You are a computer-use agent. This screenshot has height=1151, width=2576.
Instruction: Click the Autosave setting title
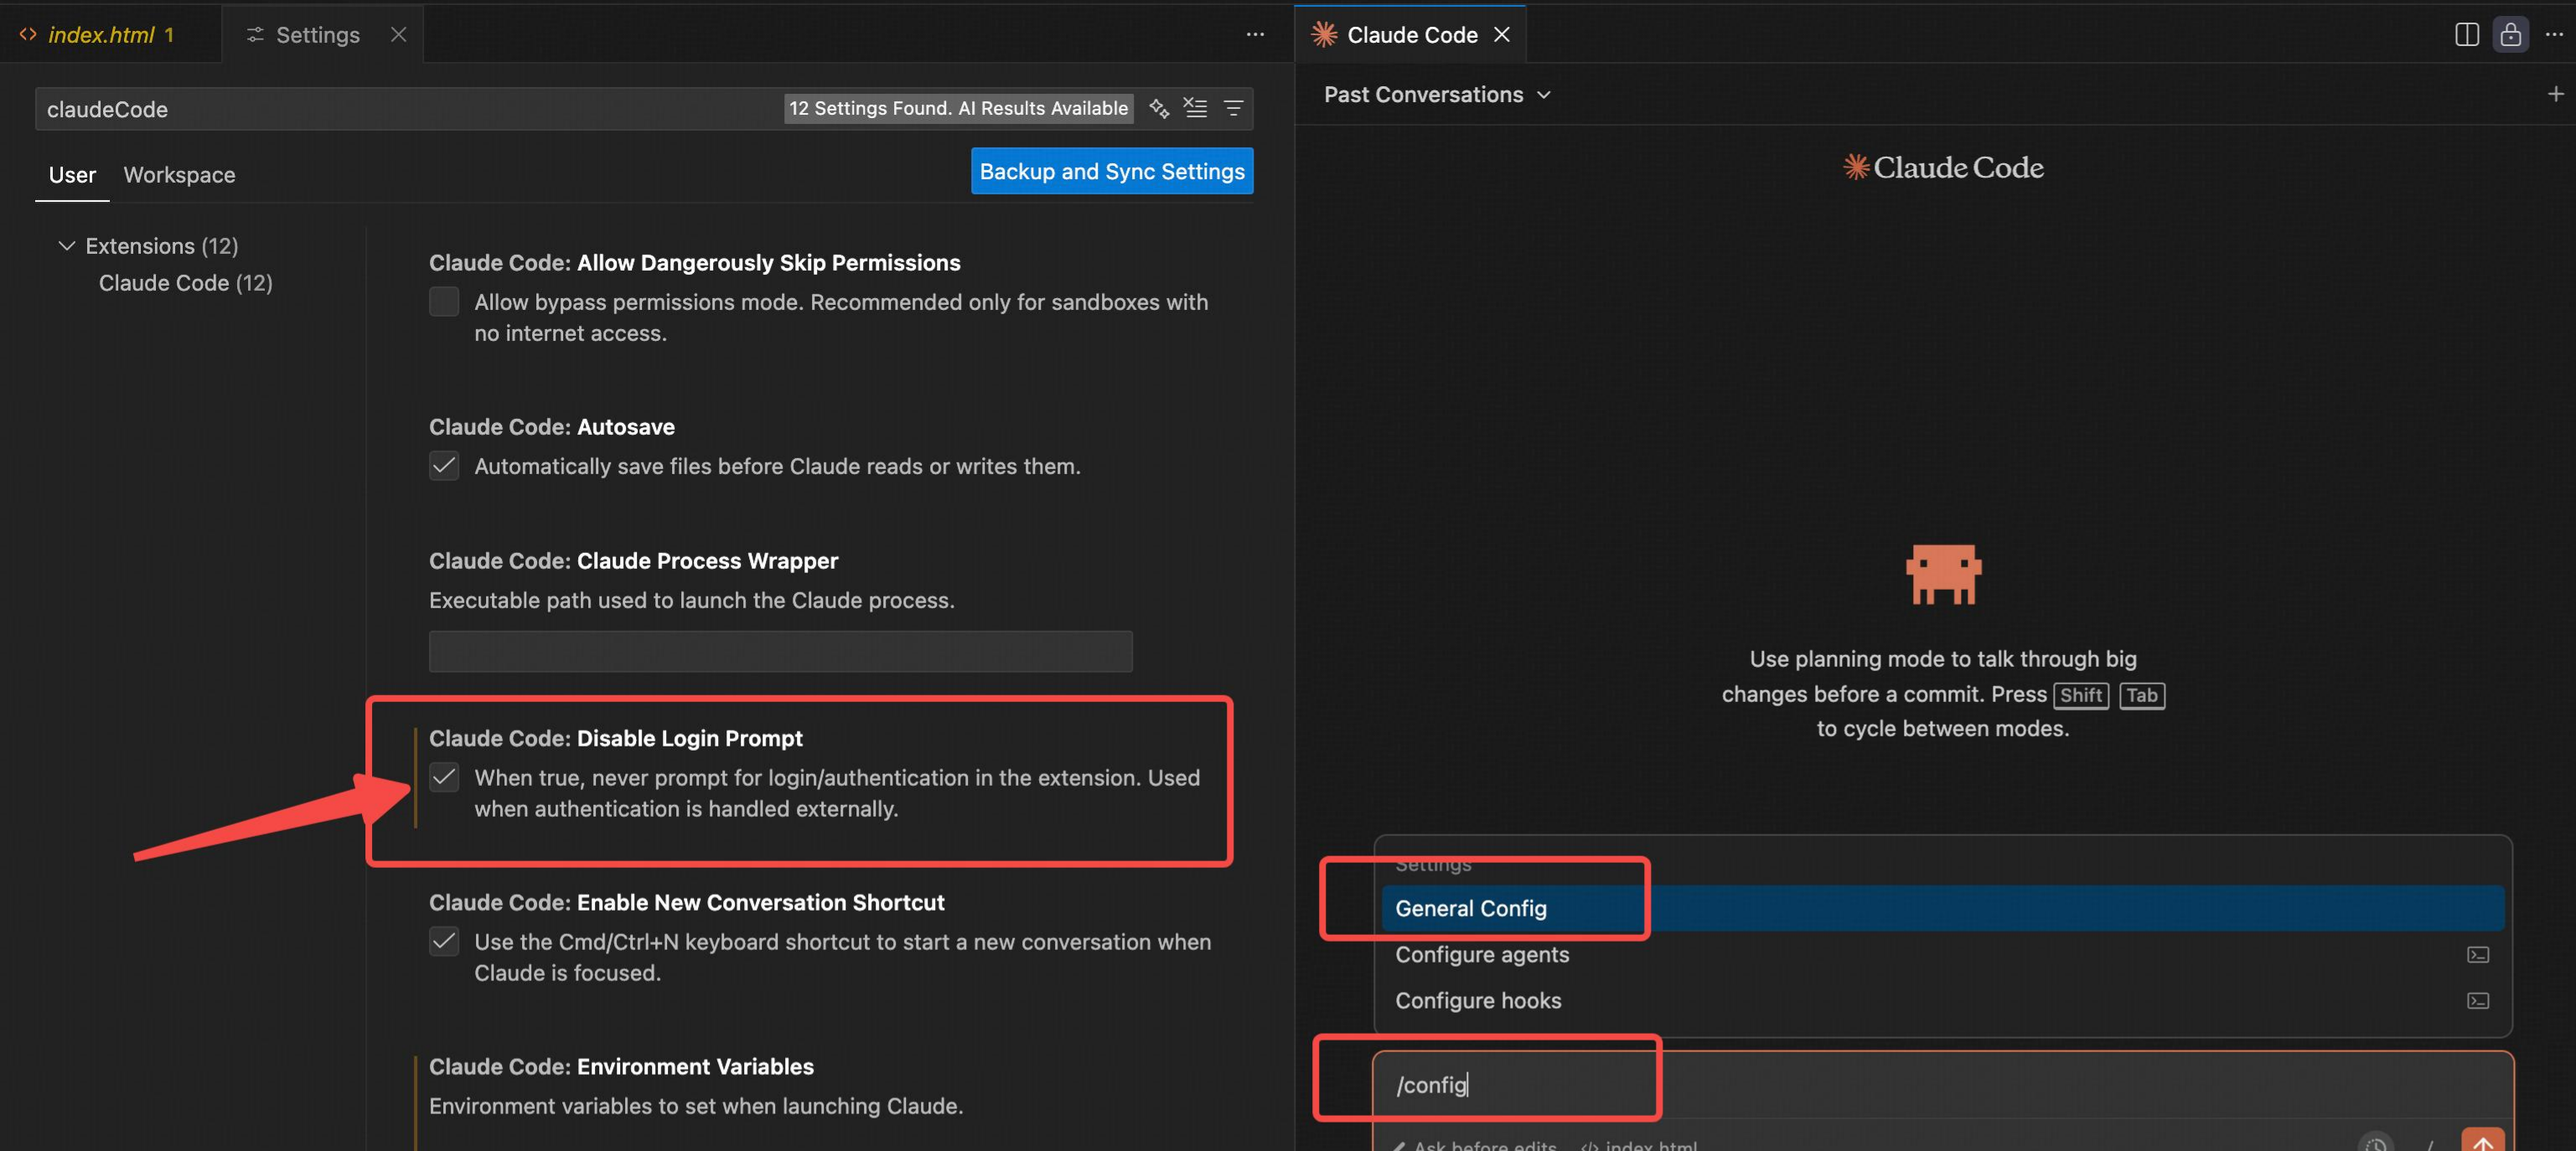pyautogui.click(x=551, y=427)
